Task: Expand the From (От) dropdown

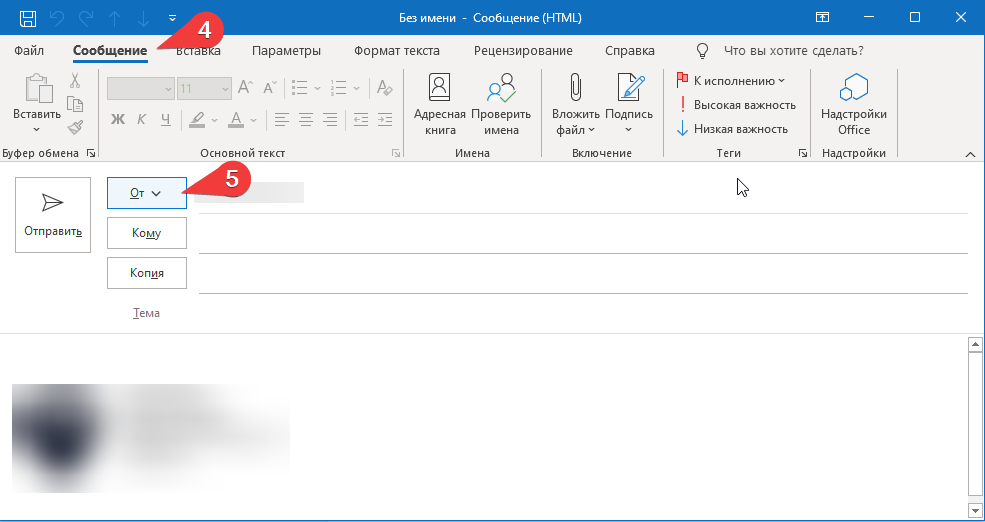Action: (147, 193)
